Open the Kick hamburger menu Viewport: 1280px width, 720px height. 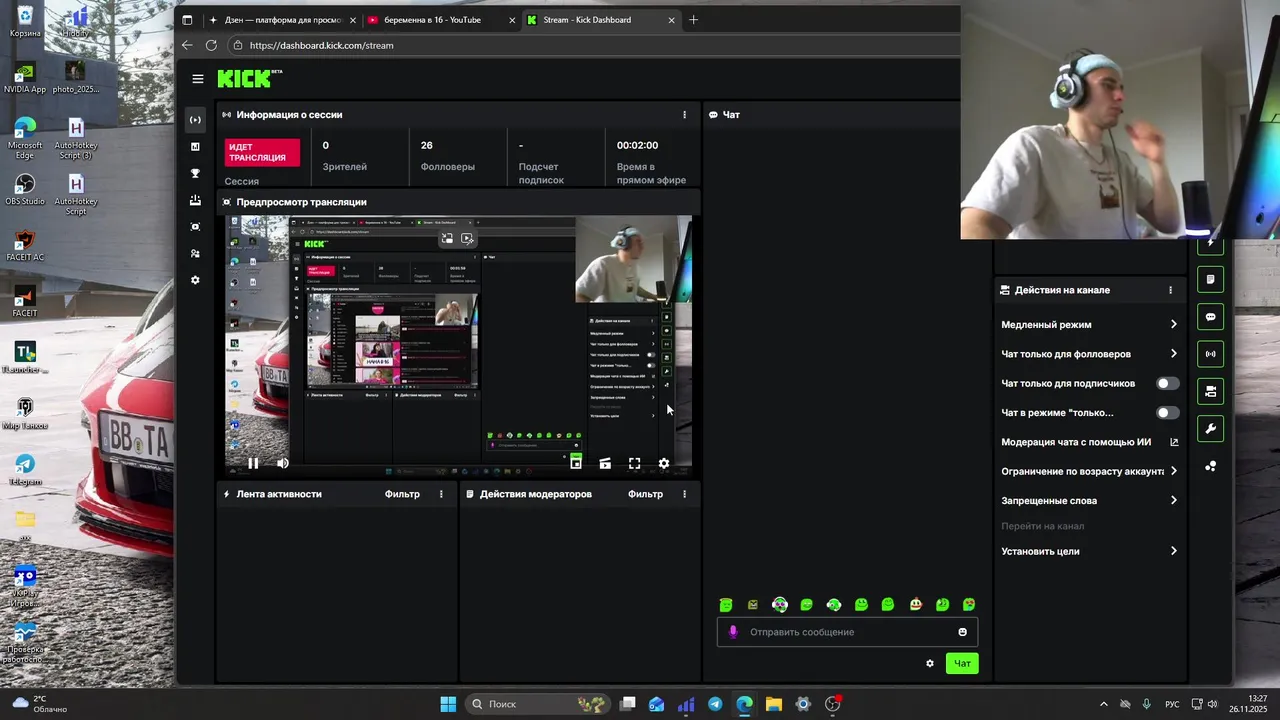198,79
